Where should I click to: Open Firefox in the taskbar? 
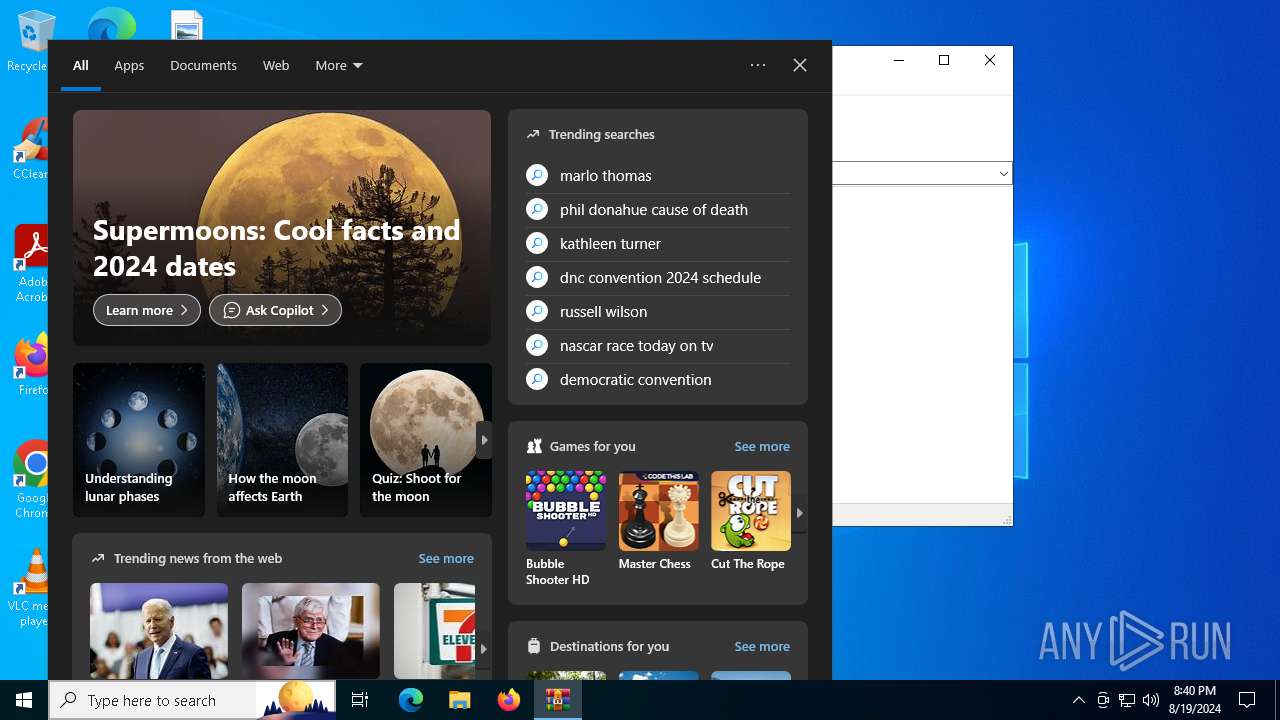[508, 700]
